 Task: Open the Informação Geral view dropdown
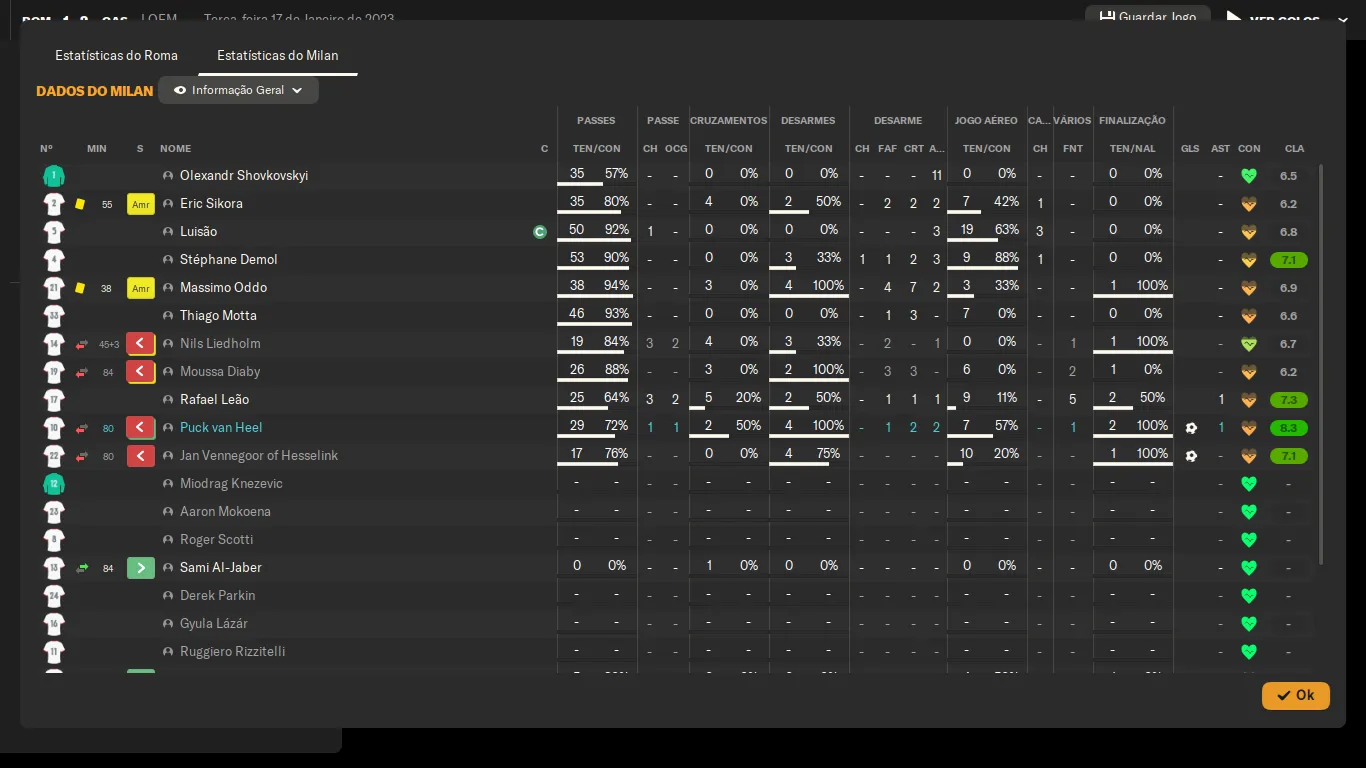point(238,90)
